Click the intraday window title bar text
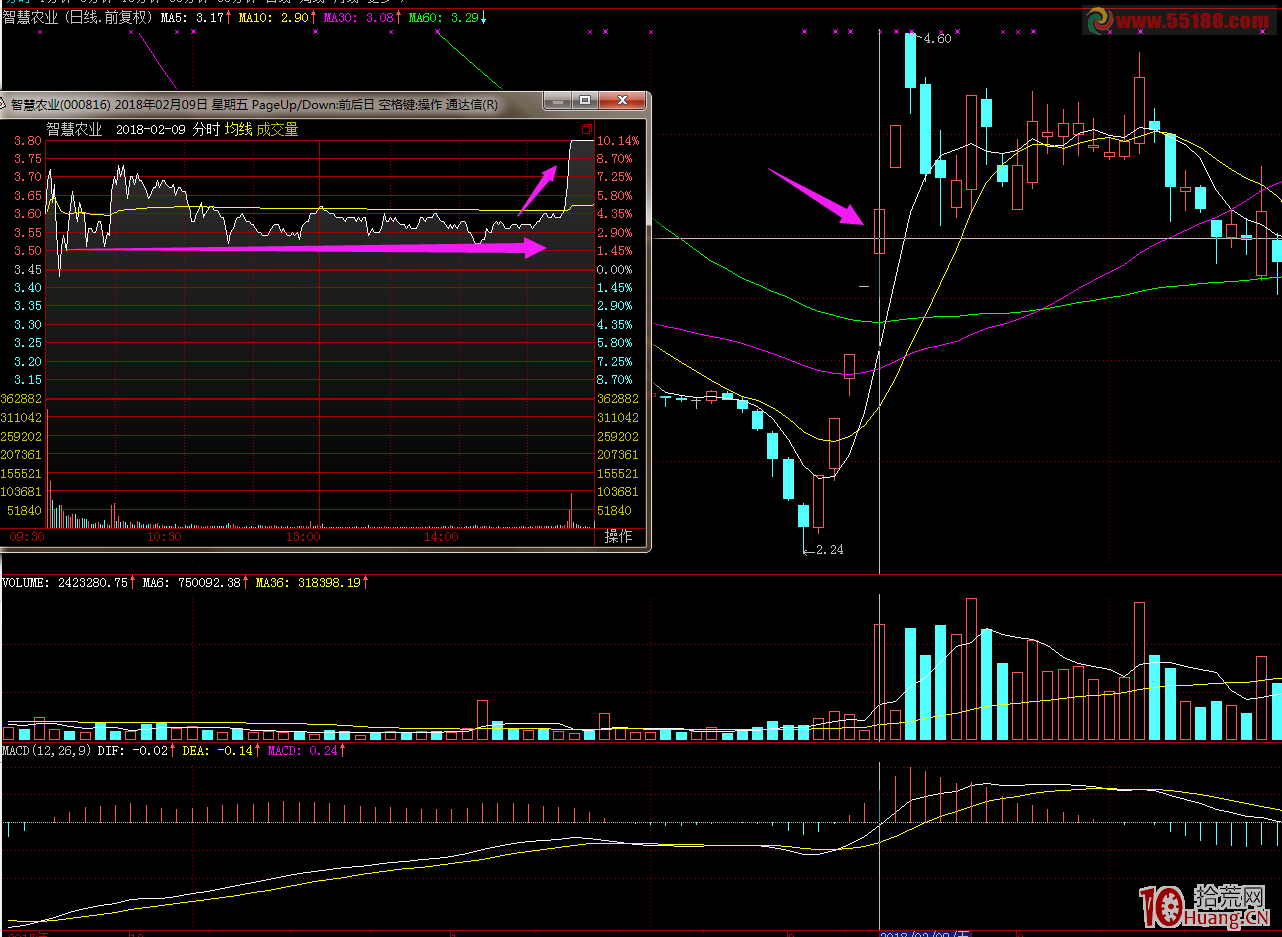This screenshot has width=1282, height=937. (254, 104)
